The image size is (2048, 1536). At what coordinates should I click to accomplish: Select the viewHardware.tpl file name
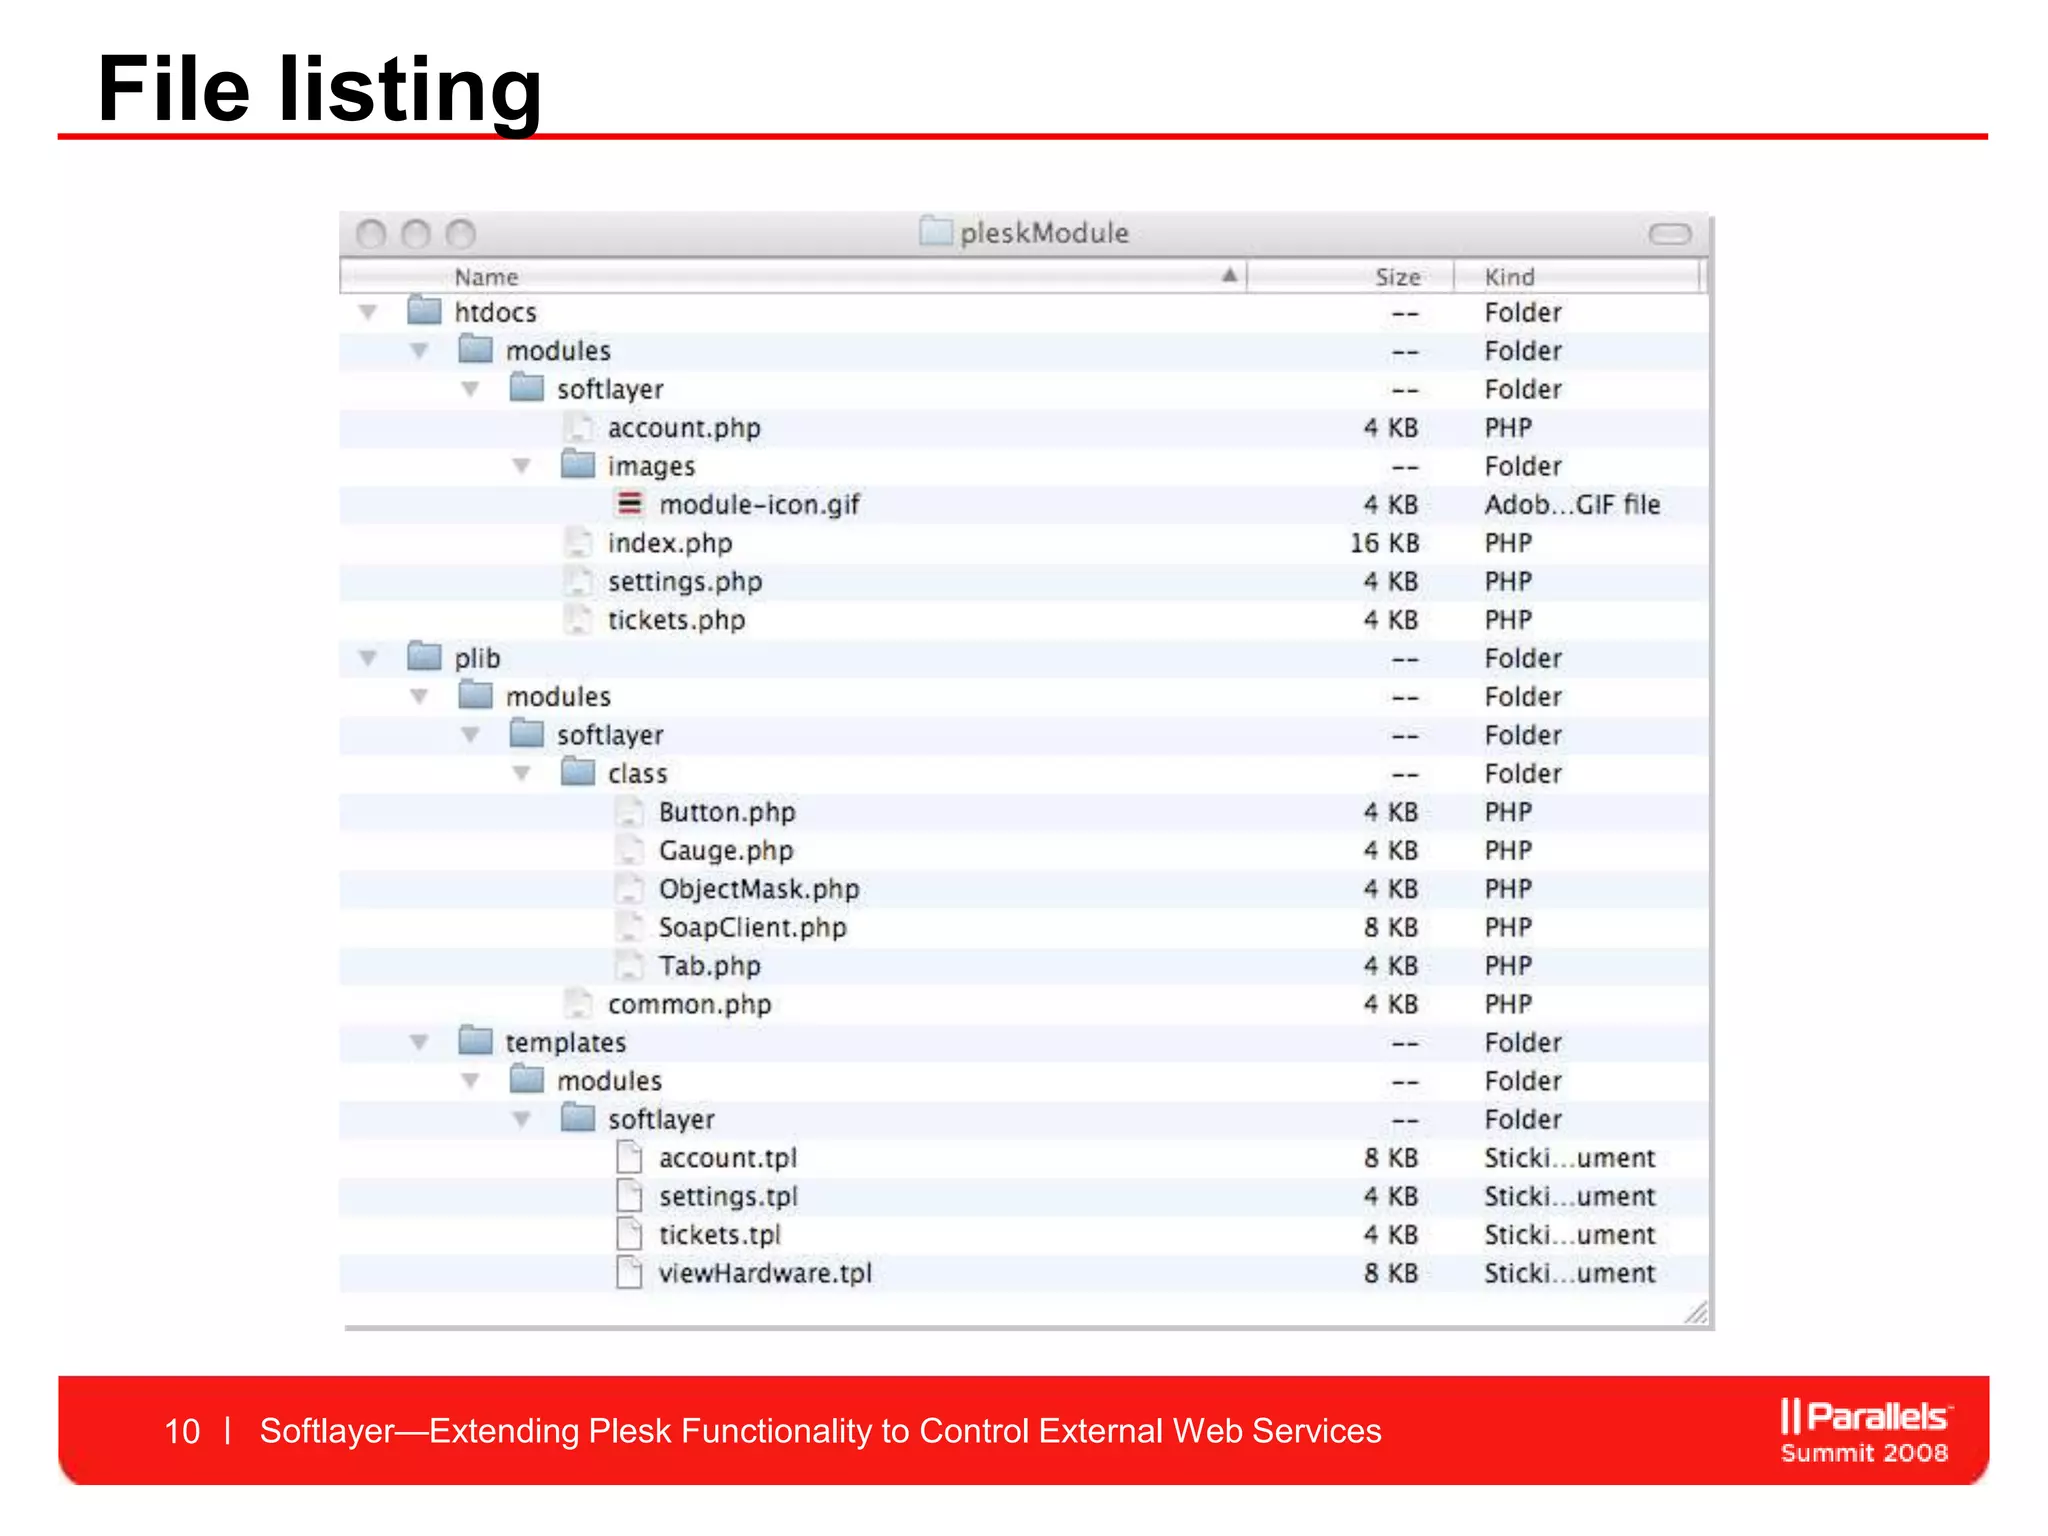(765, 1273)
